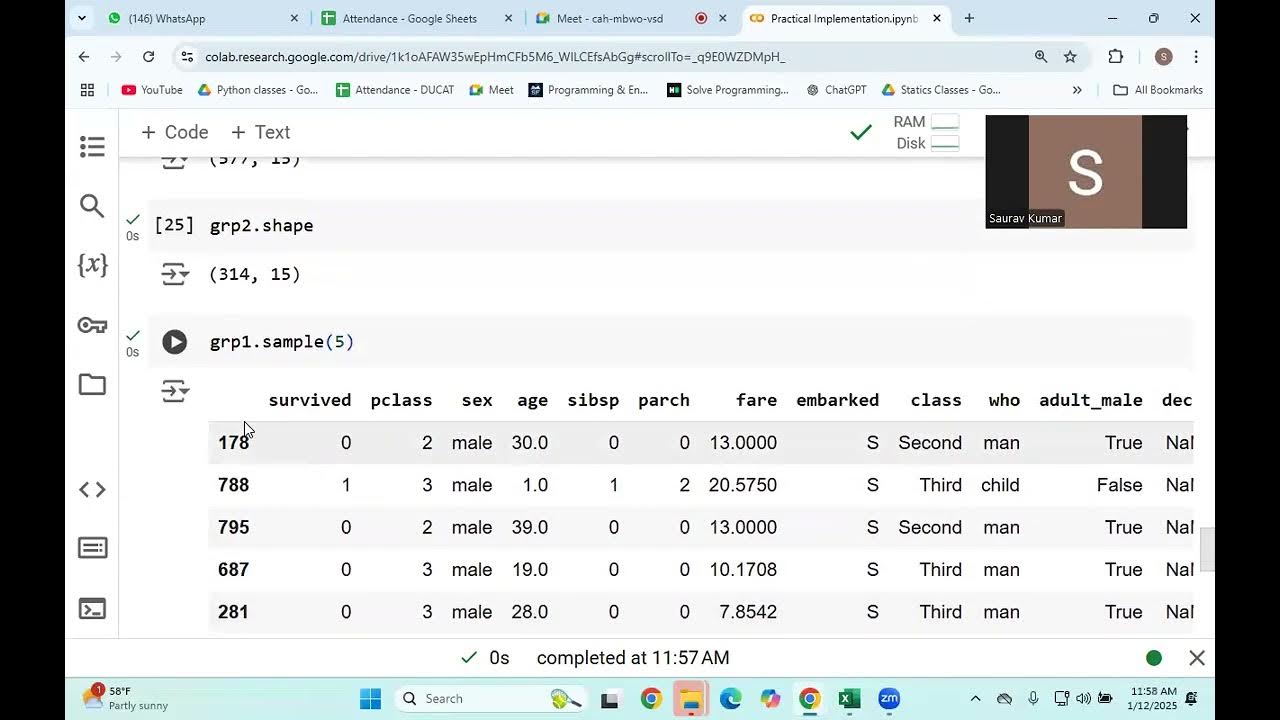
Task: Click the Windows taskbar Search box
Action: click(493, 699)
